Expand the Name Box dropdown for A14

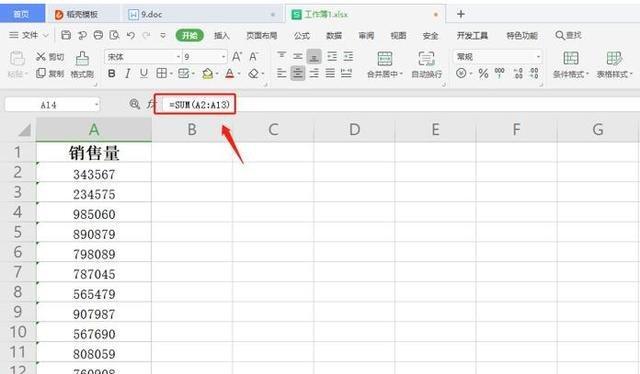pos(96,105)
